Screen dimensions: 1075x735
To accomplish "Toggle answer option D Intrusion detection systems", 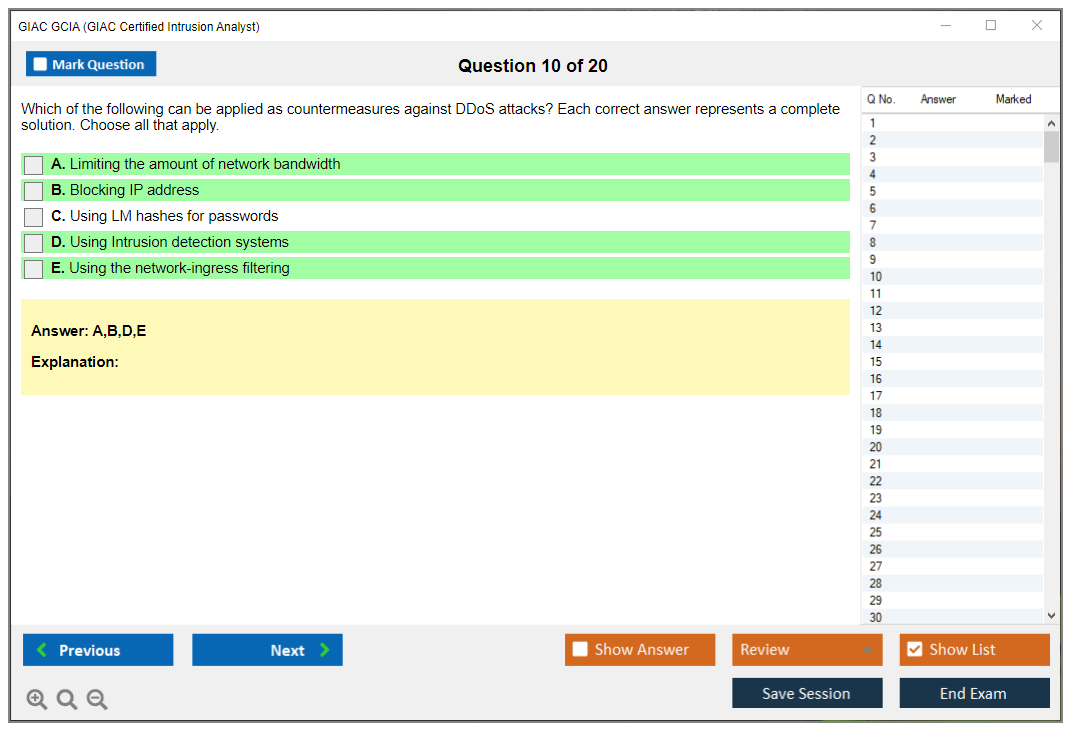I will click(33, 242).
